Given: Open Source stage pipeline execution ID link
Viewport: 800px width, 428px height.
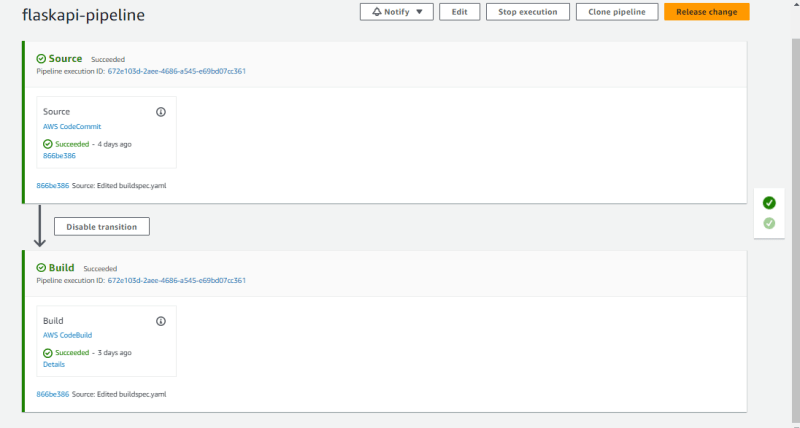Looking at the screenshot, I should (x=177, y=71).
